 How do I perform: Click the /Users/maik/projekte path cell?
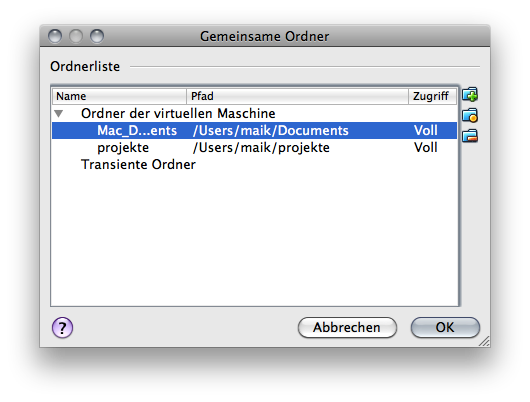click(x=261, y=148)
